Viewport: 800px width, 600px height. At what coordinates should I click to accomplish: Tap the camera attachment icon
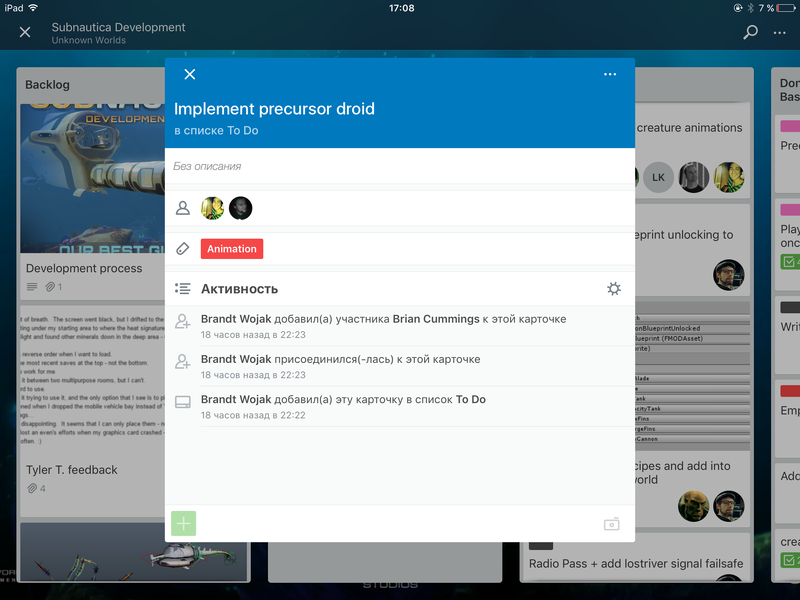[612, 524]
